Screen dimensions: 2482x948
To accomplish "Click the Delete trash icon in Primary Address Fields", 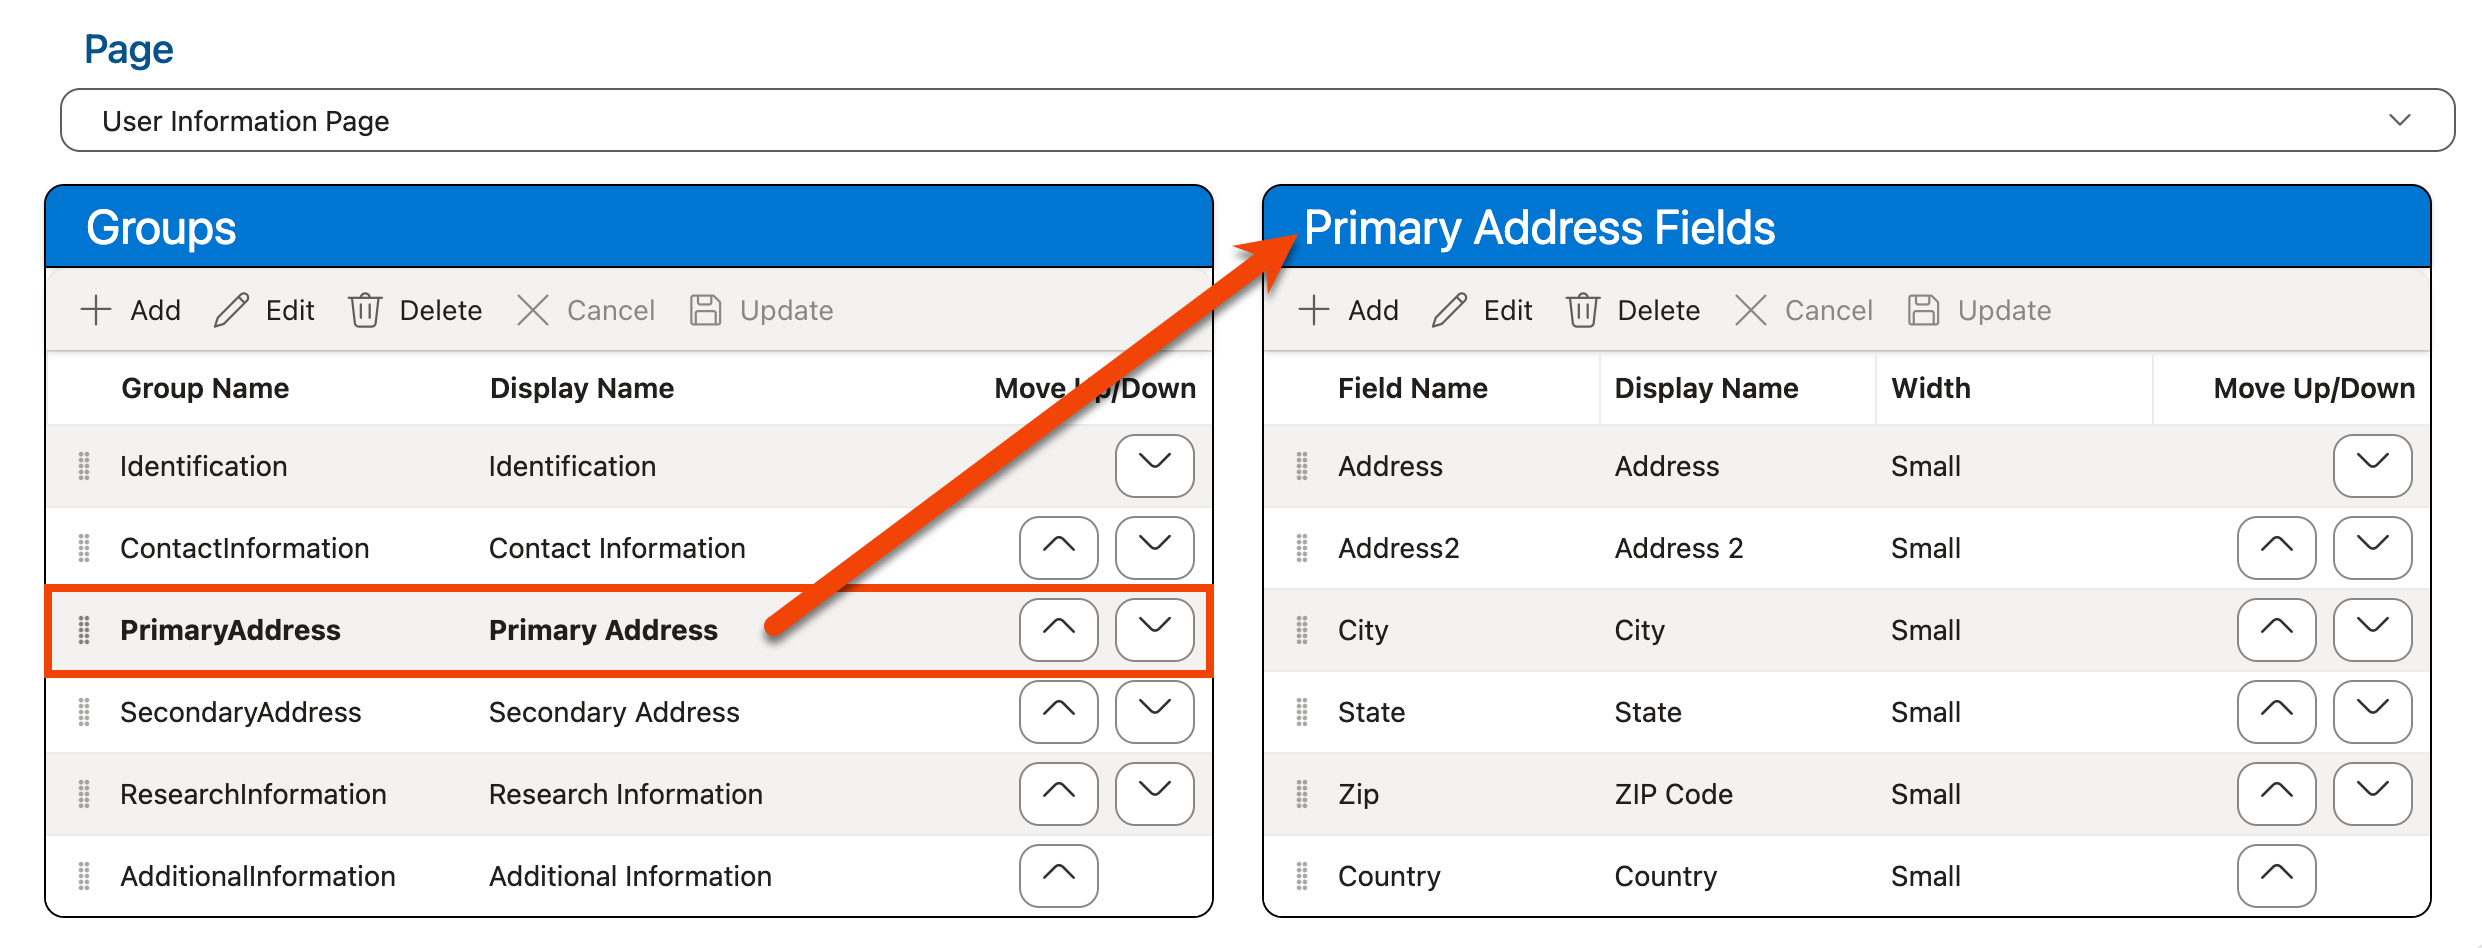I will pyautogui.click(x=1583, y=310).
